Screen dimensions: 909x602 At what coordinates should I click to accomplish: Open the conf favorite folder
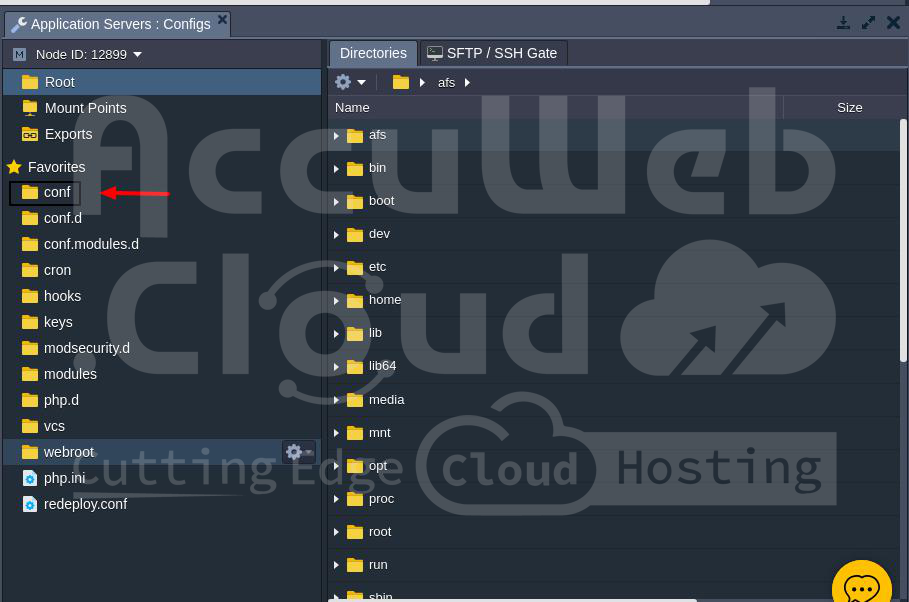tap(56, 192)
